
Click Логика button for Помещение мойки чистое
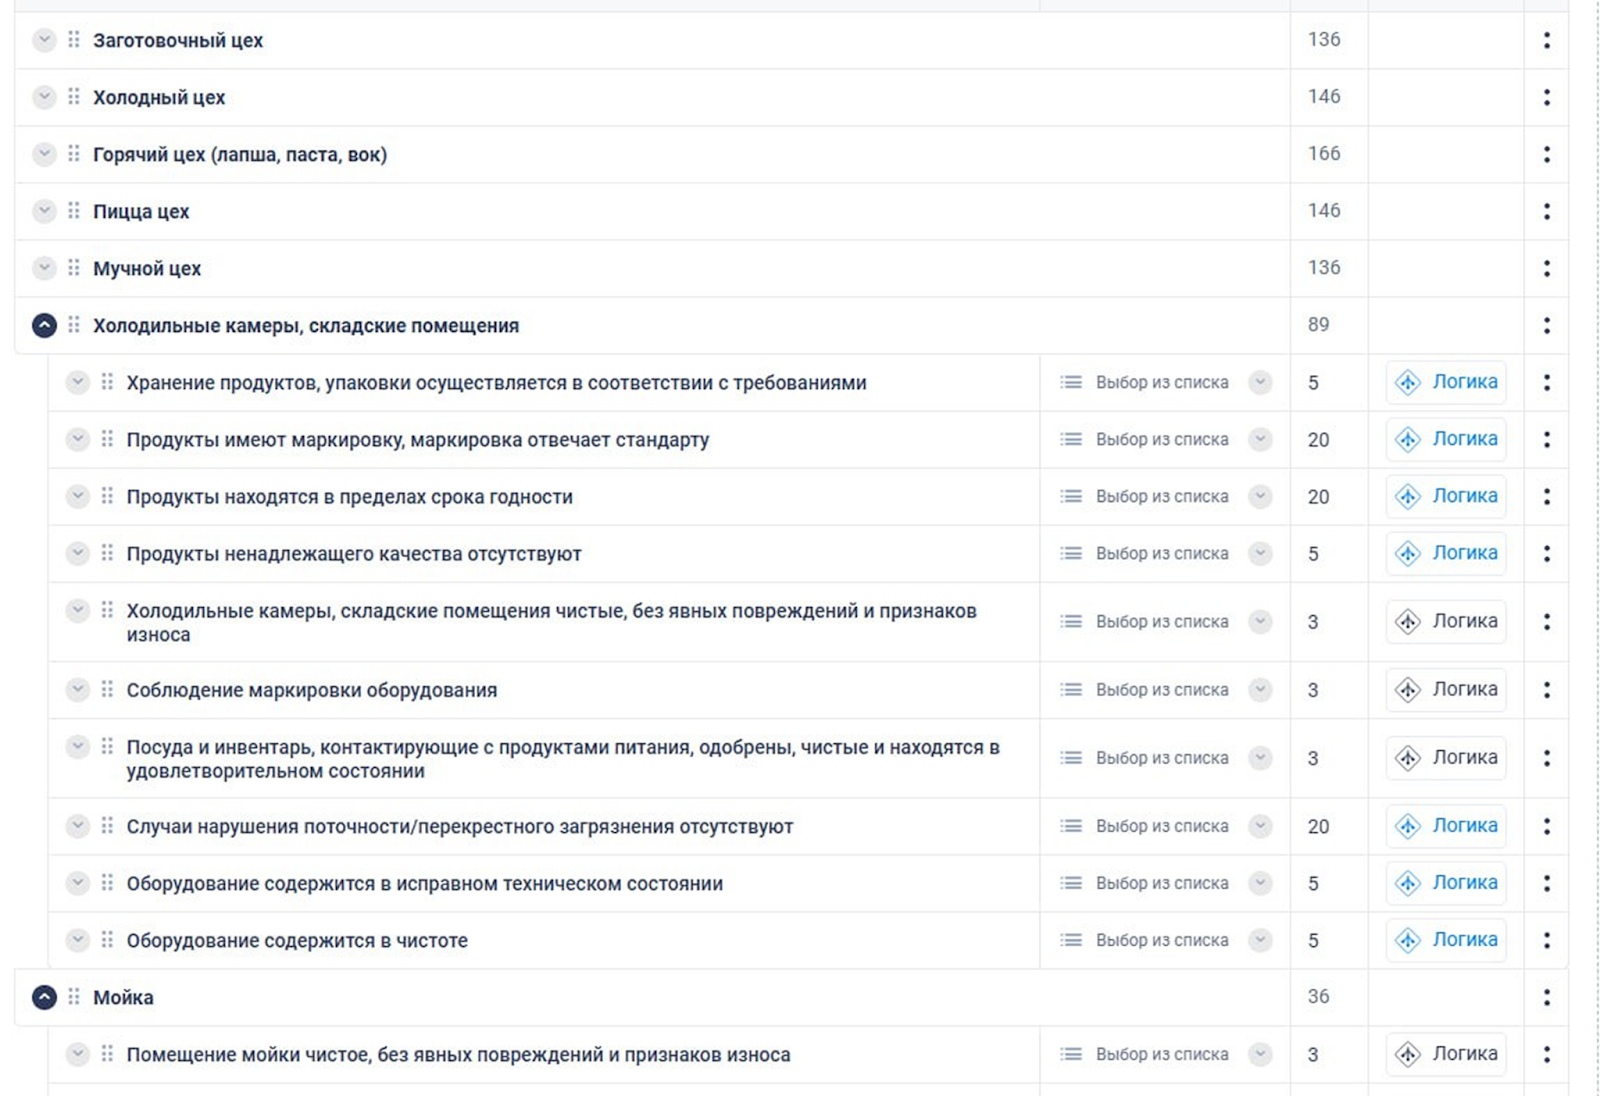click(1446, 1054)
